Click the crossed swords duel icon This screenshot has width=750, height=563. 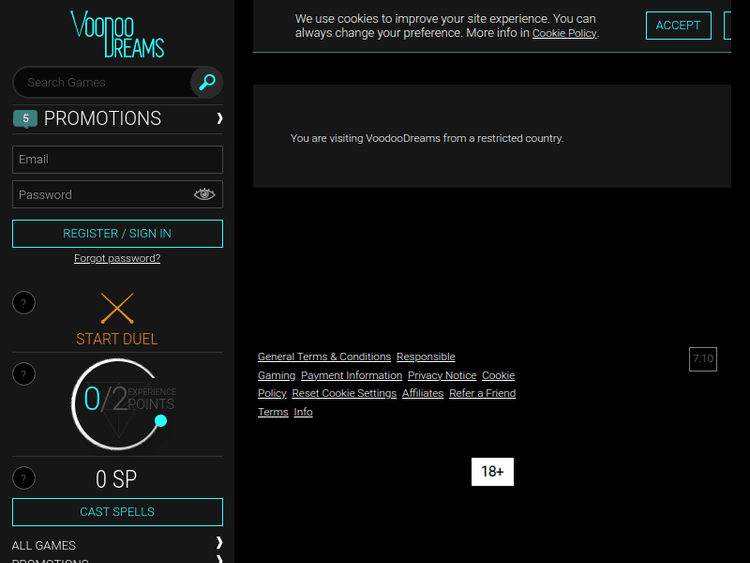pyautogui.click(x=117, y=308)
